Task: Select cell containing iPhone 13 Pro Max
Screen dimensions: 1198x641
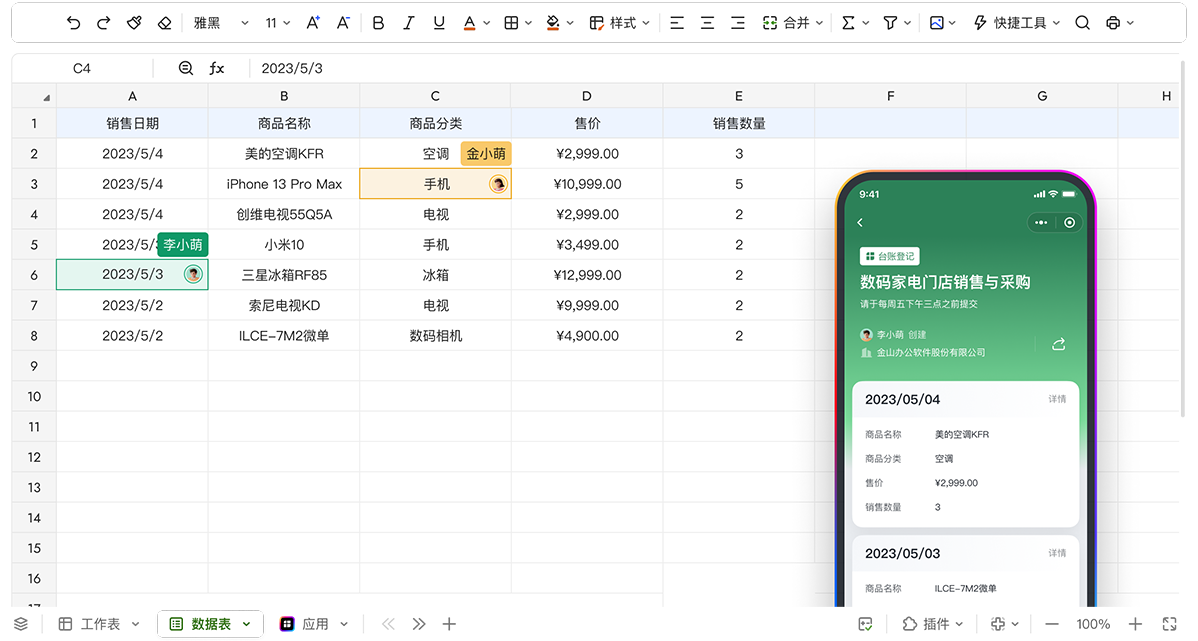Action: point(284,184)
